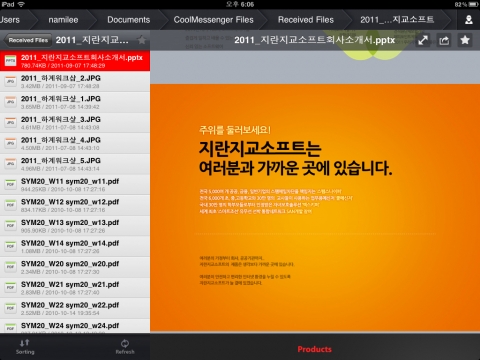
Task: Click PDF icon of SYM20_W11 file
Action: click(10, 185)
